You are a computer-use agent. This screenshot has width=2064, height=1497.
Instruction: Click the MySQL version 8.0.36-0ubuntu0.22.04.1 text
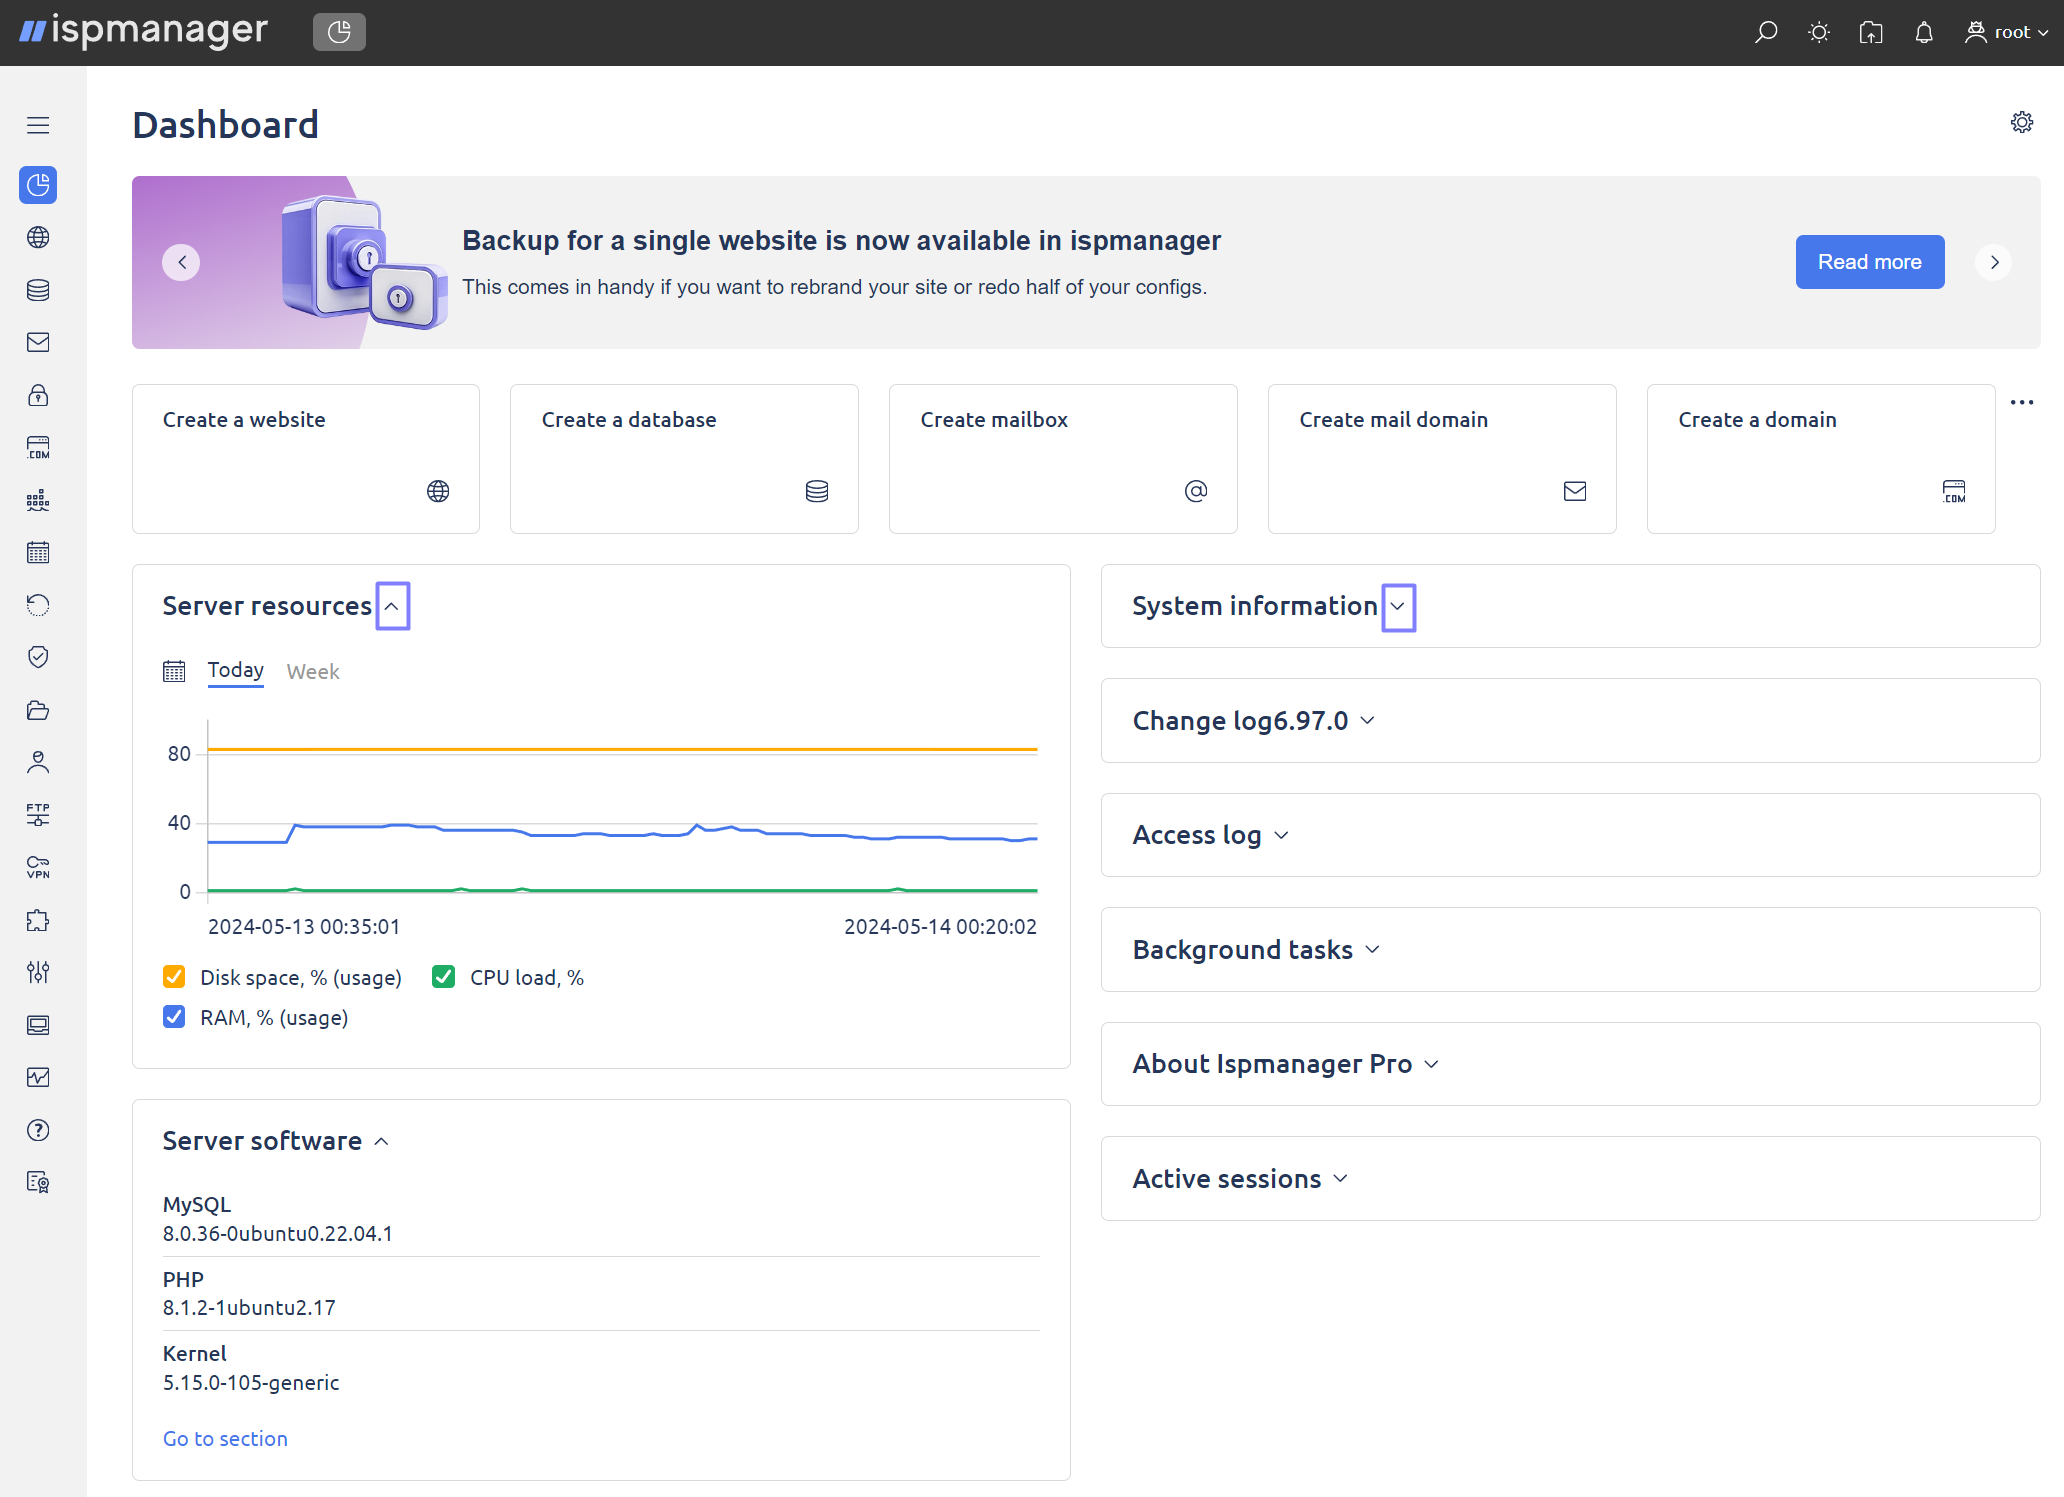278,1233
